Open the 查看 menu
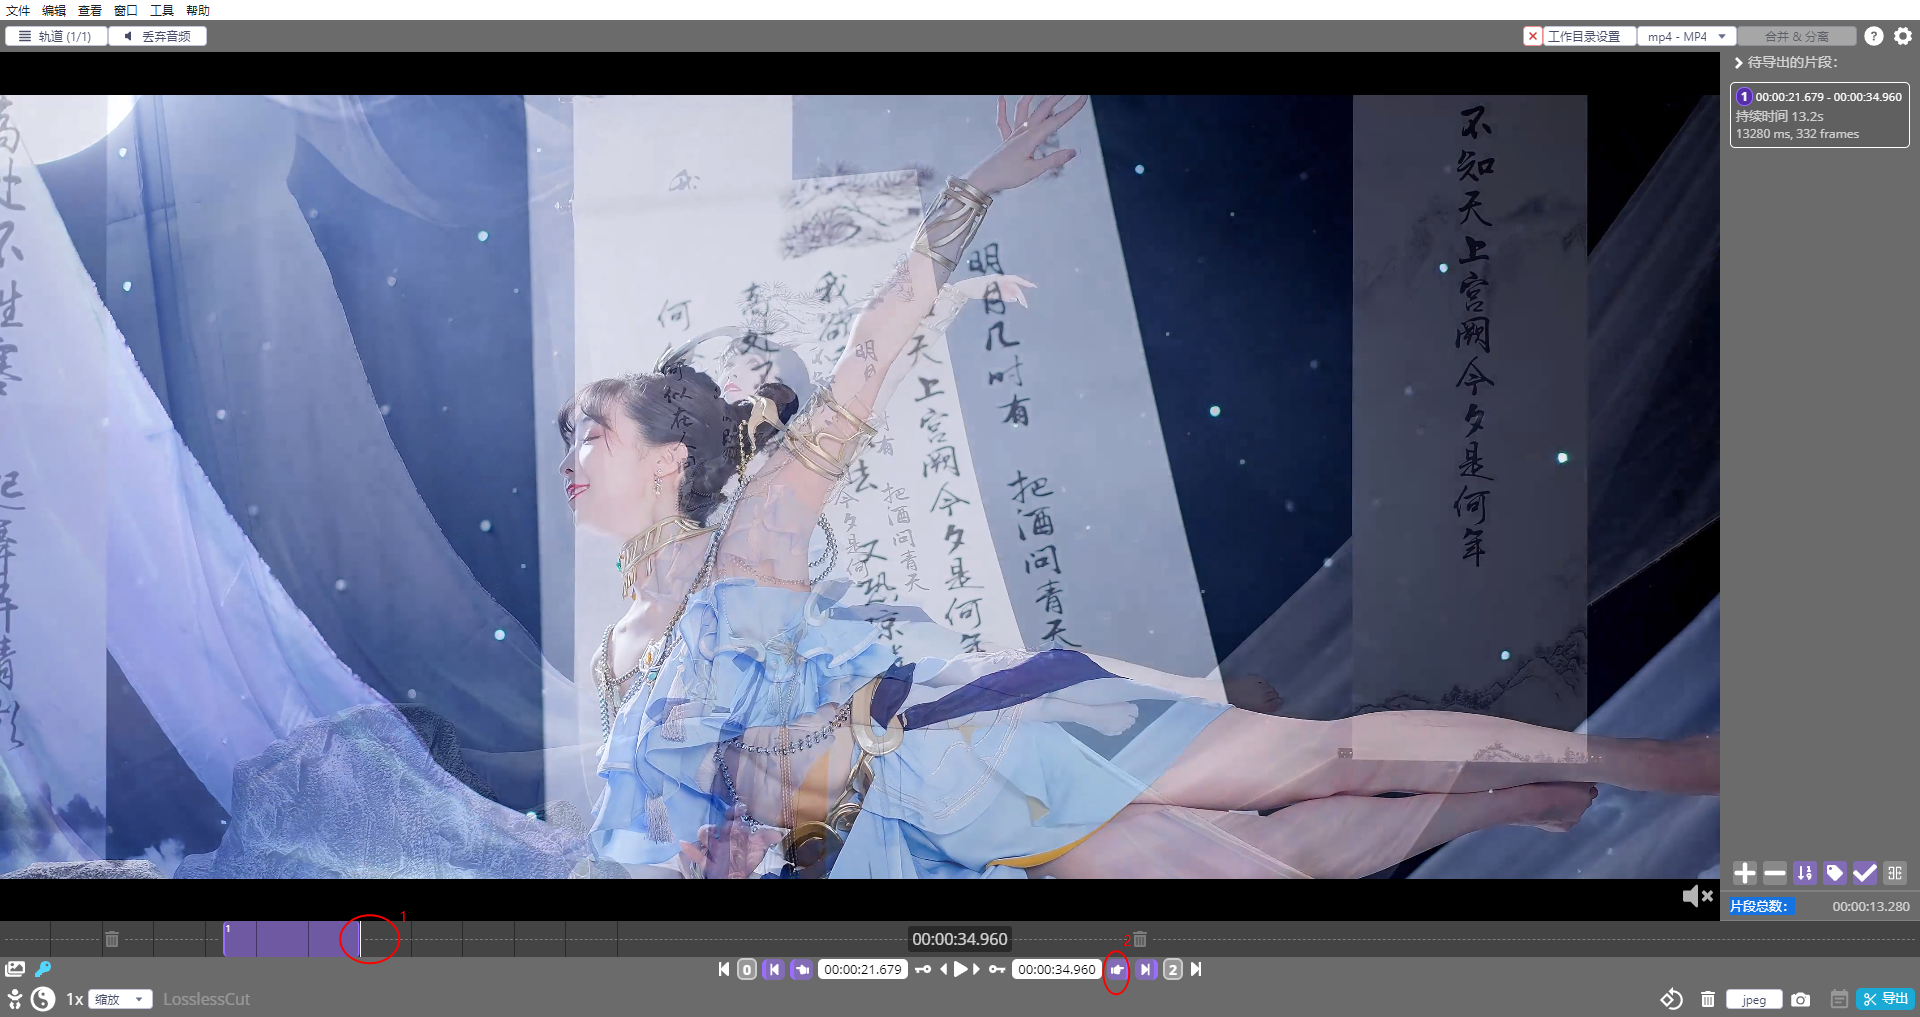 click(x=90, y=10)
